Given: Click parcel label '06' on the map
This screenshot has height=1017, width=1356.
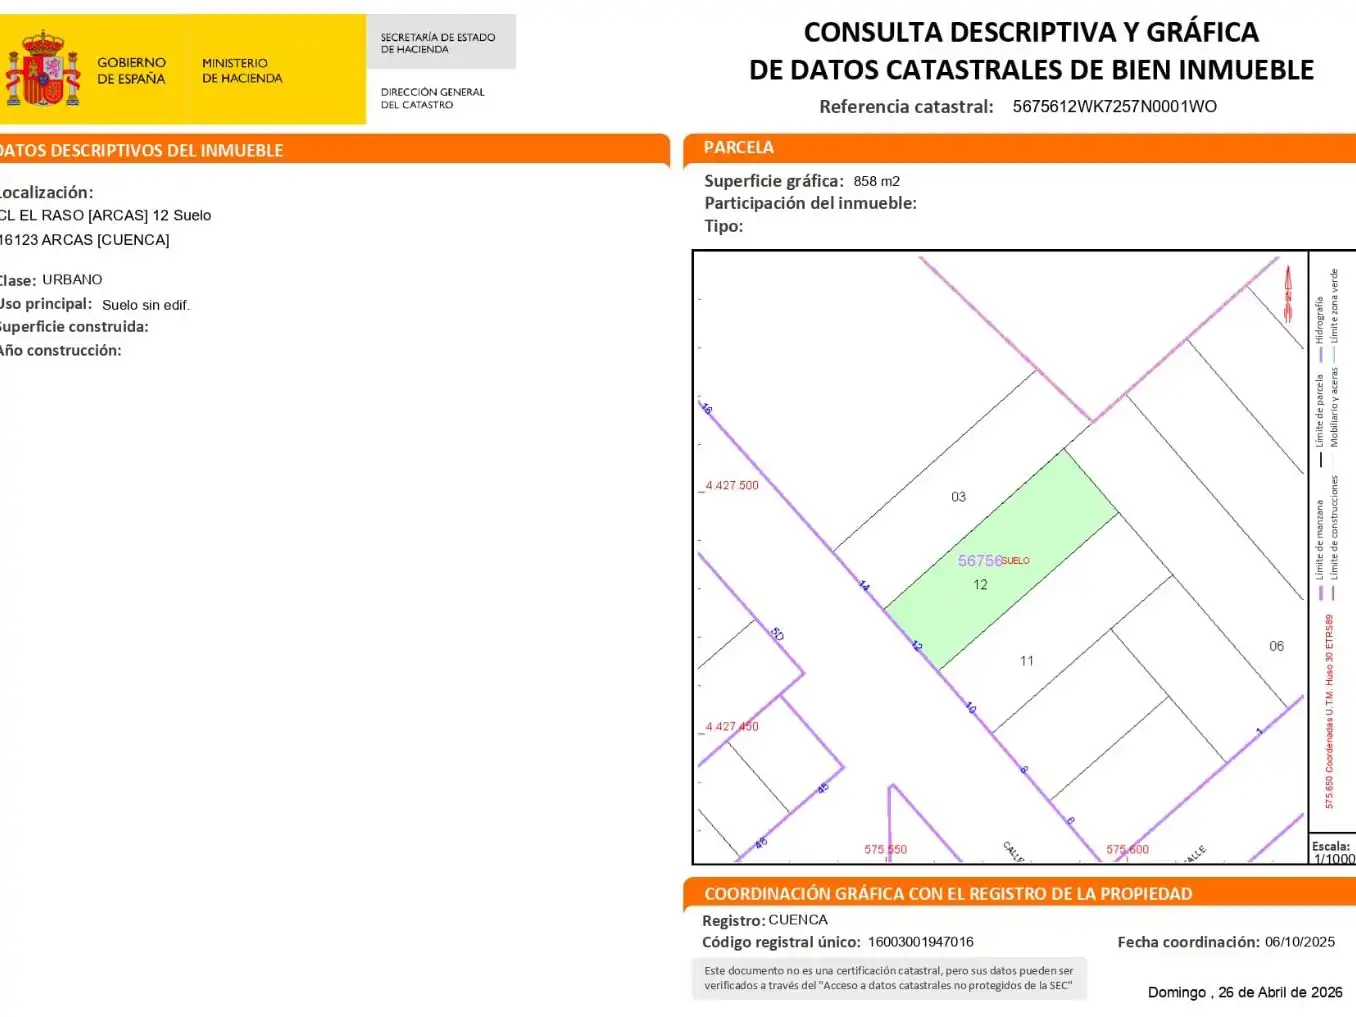Looking at the screenshot, I should tap(1277, 646).
